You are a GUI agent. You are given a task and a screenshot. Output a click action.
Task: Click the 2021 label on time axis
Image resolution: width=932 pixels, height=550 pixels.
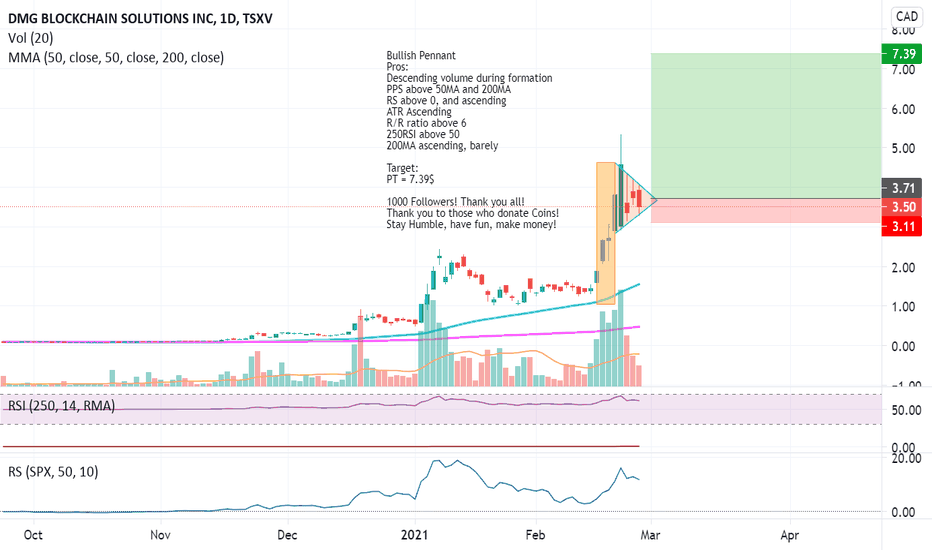pyautogui.click(x=414, y=535)
